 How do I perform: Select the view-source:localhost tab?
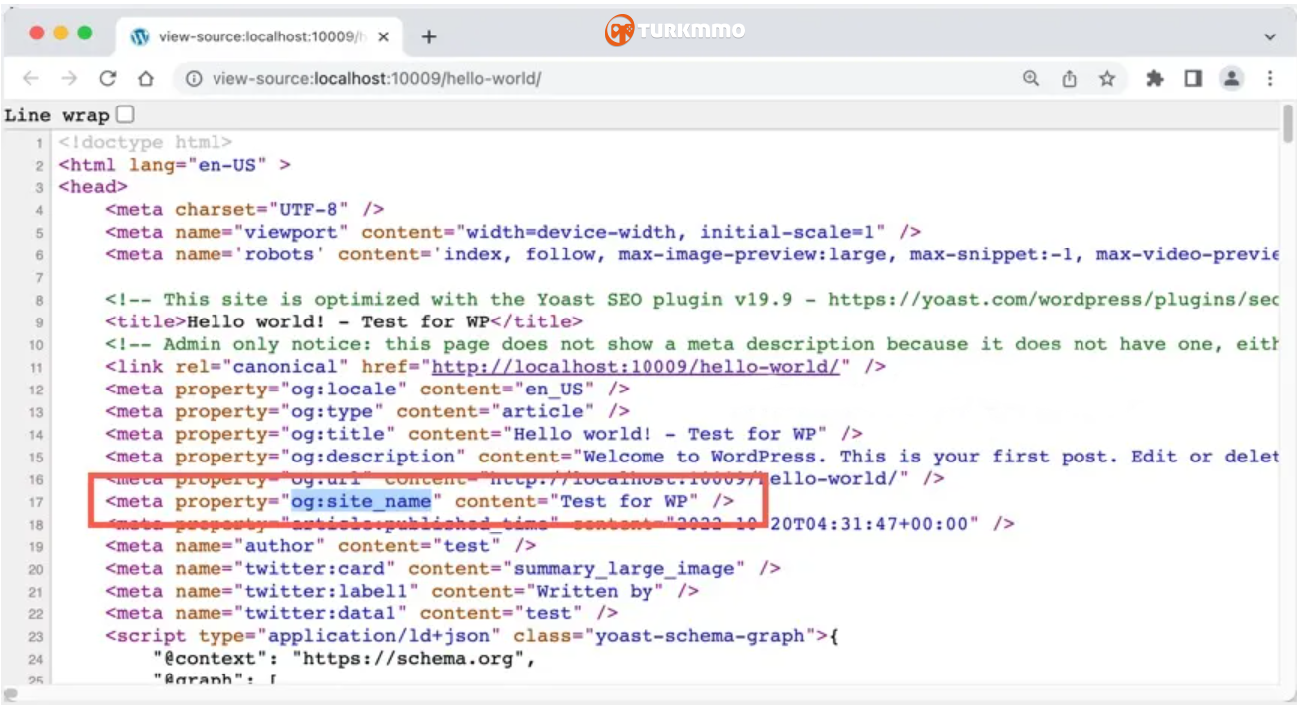coord(261,36)
